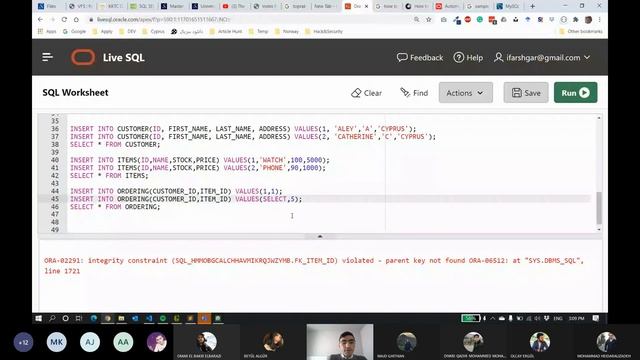Select the AJ participant avatar

pos(90,342)
